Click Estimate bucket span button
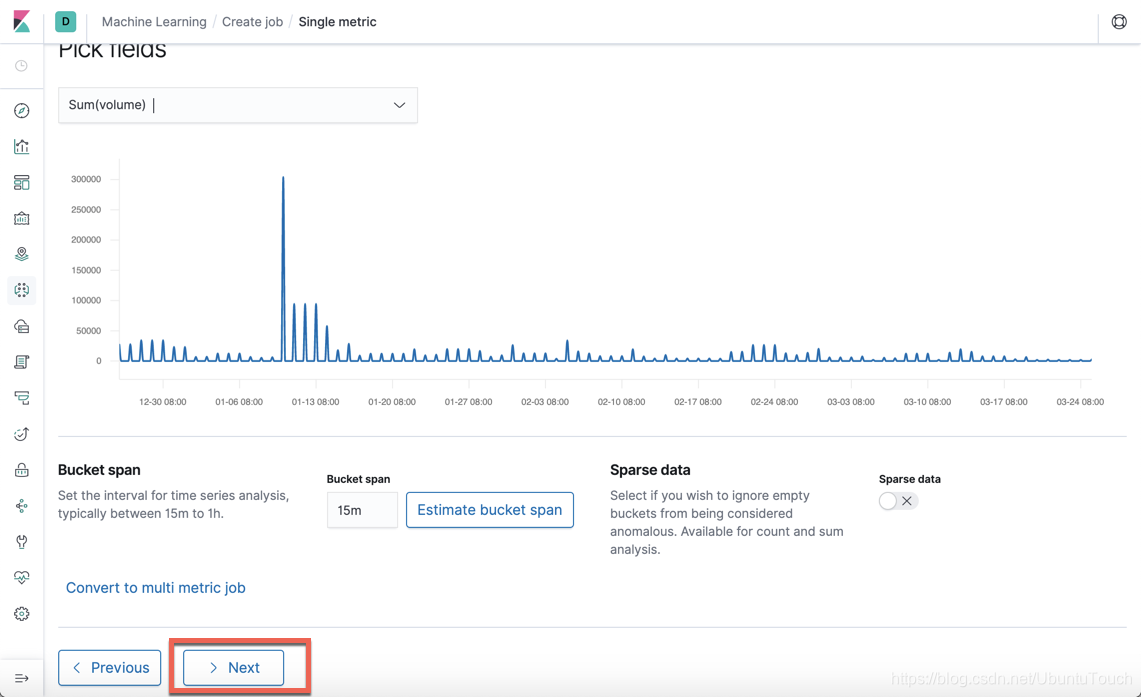1141x697 pixels. (490, 510)
